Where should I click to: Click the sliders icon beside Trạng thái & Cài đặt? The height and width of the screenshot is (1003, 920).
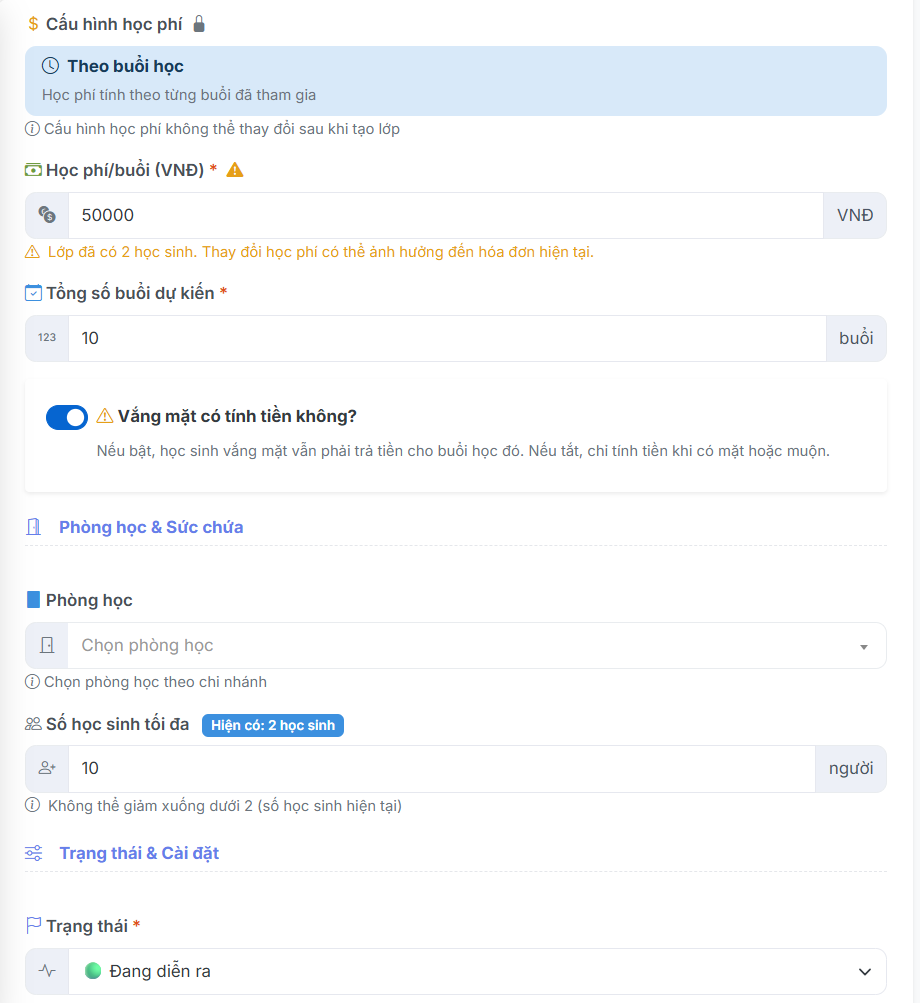(x=34, y=853)
